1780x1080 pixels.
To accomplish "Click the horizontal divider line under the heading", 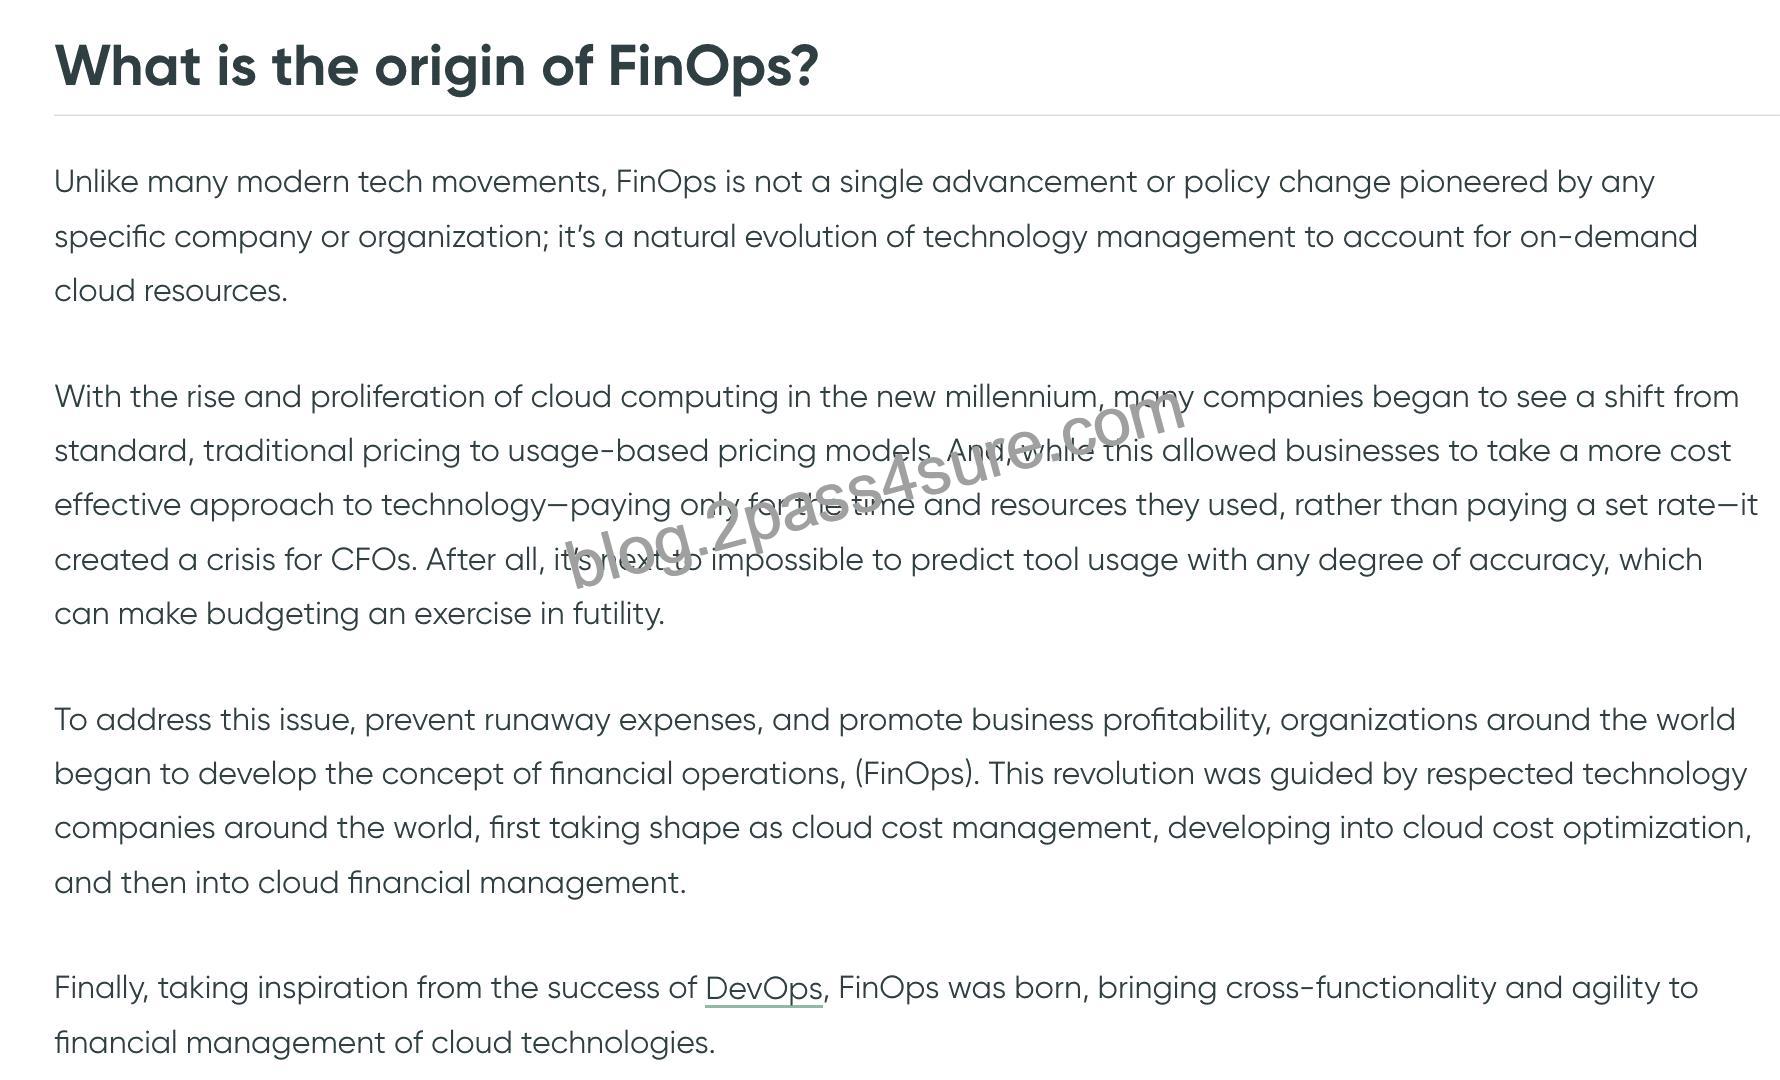I will (x=917, y=115).
